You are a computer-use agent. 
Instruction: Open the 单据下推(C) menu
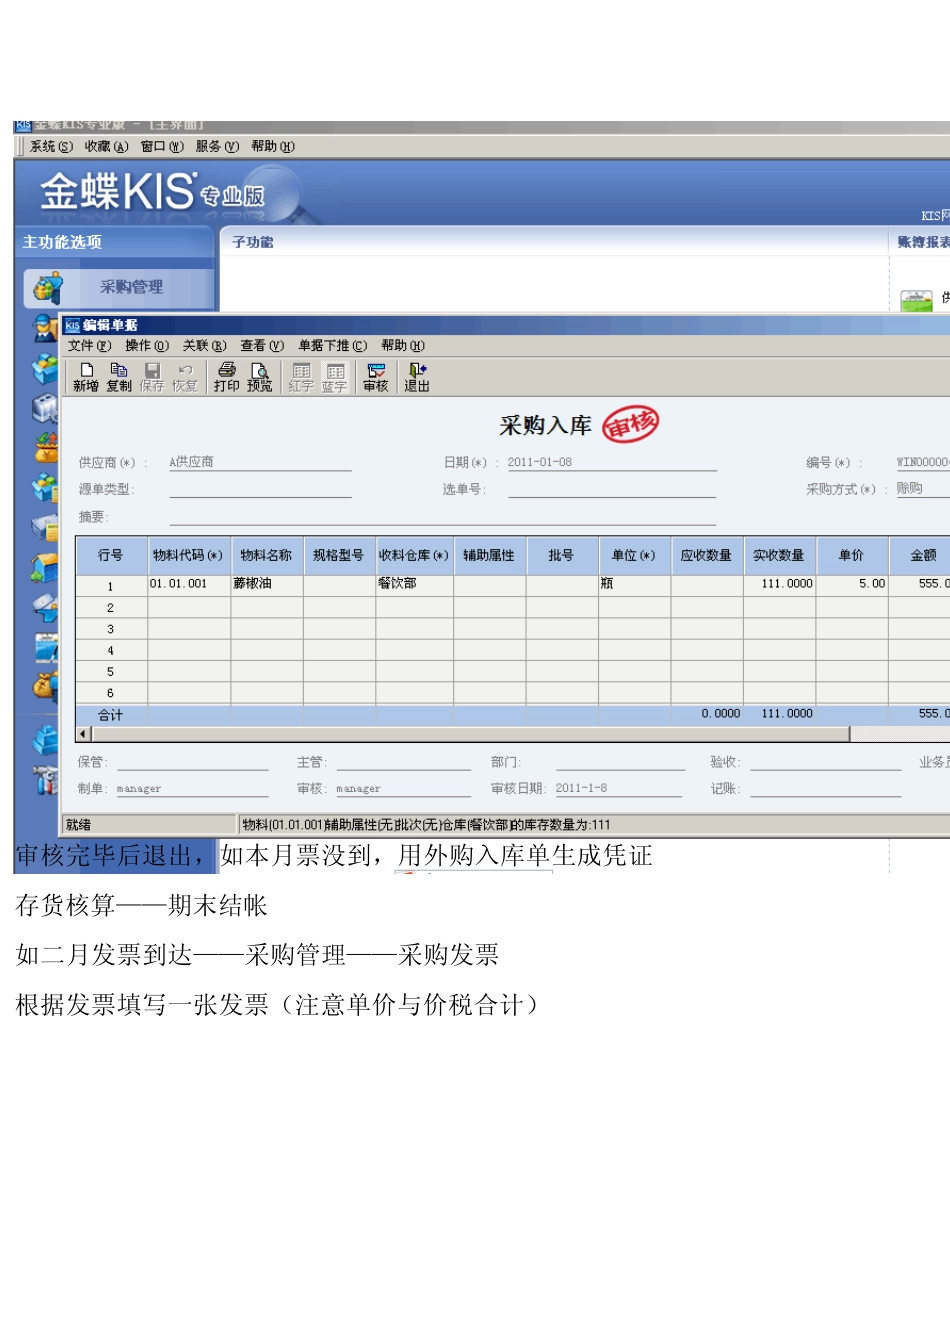(x=333, y=346)
